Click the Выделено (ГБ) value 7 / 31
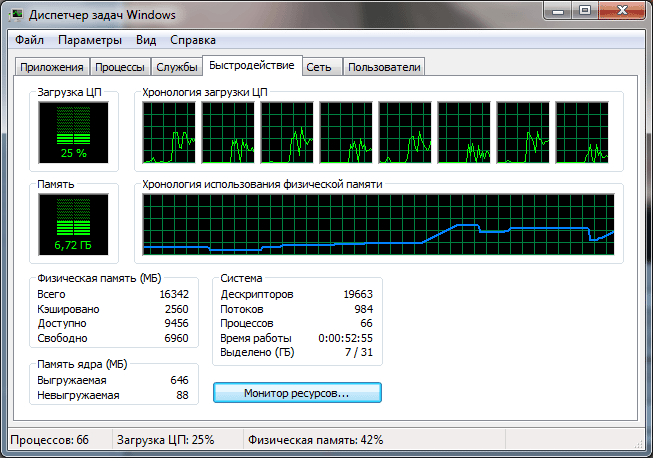The image size is (653, 458). pyautogui.click(x=359, y=352)
